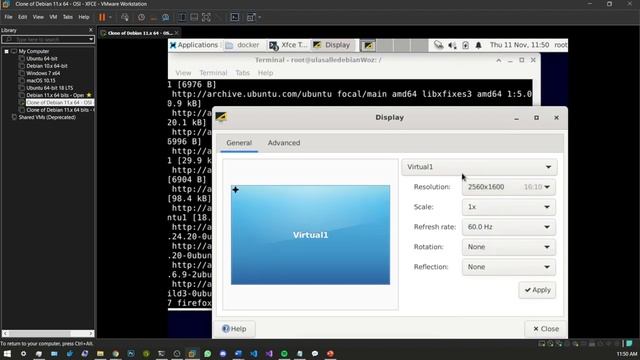Enter full screen mode icon
This screenshot has height=360, width=640.
[207, 17]
